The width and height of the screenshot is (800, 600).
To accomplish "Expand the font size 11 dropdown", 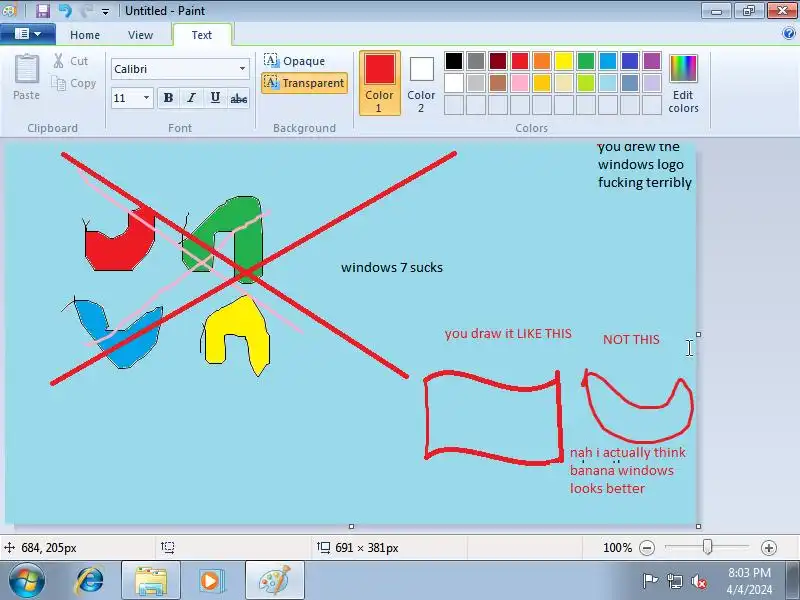I will coord(146,97).
